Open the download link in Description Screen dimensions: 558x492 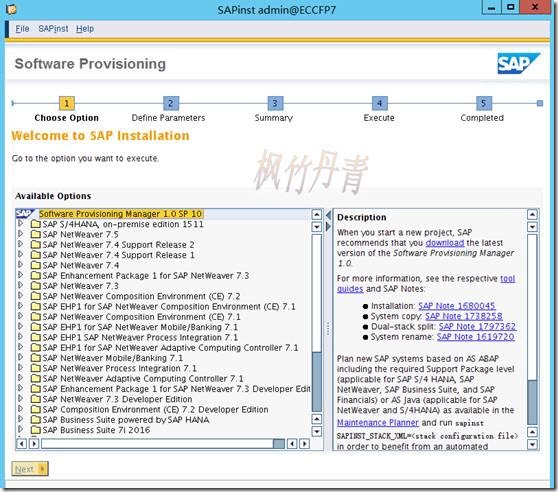(445, 243)
